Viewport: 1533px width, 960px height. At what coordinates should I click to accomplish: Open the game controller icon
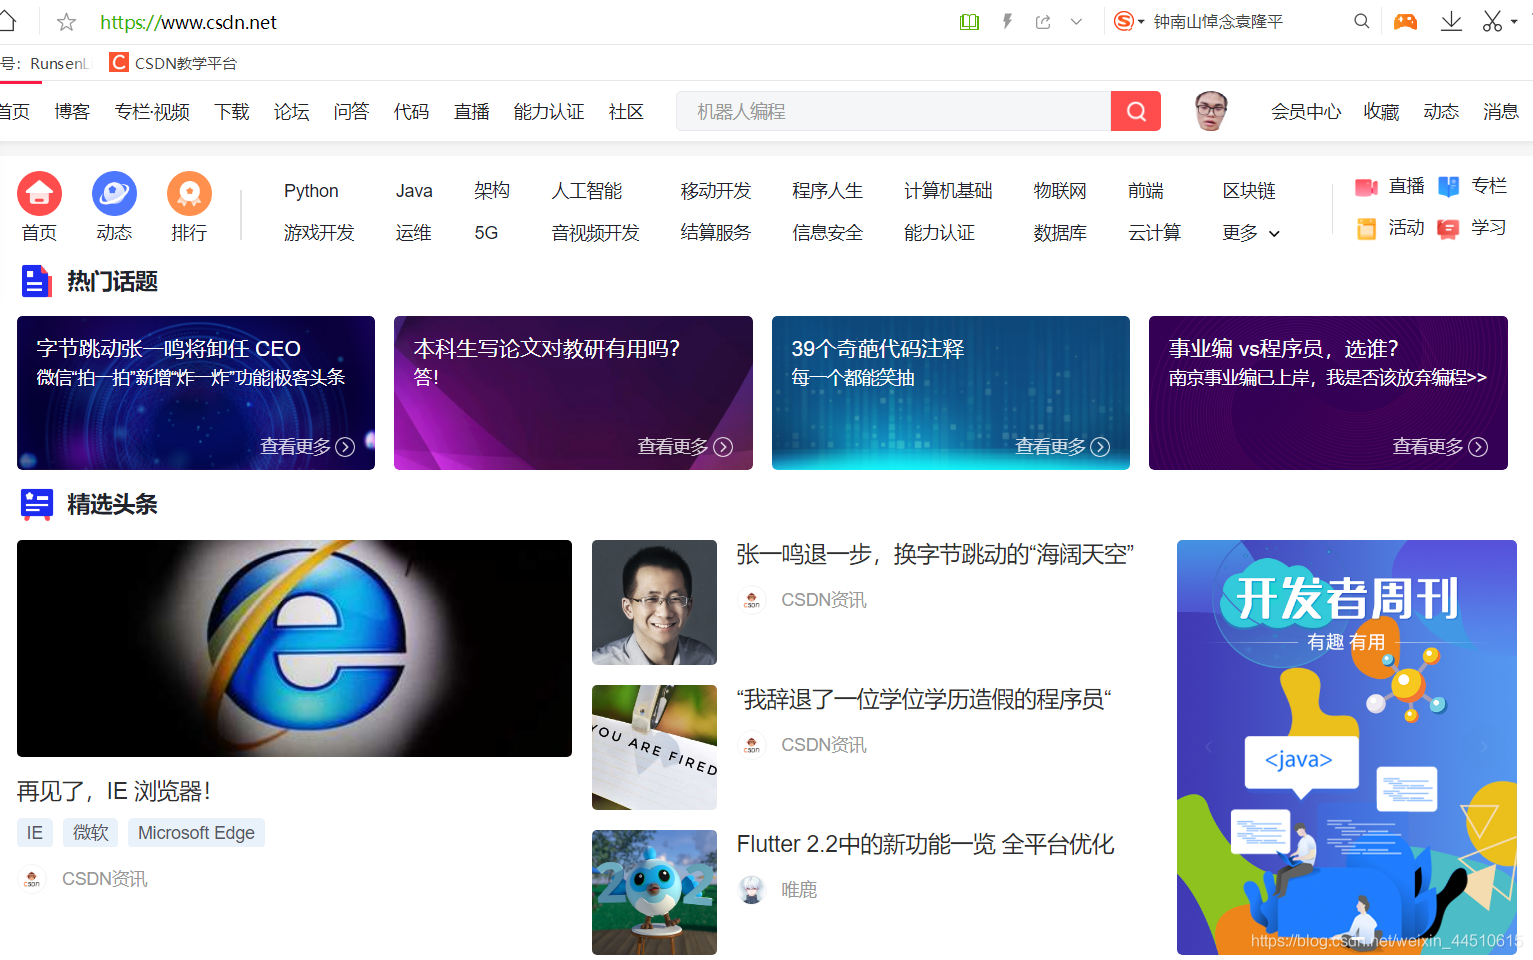1405,21
